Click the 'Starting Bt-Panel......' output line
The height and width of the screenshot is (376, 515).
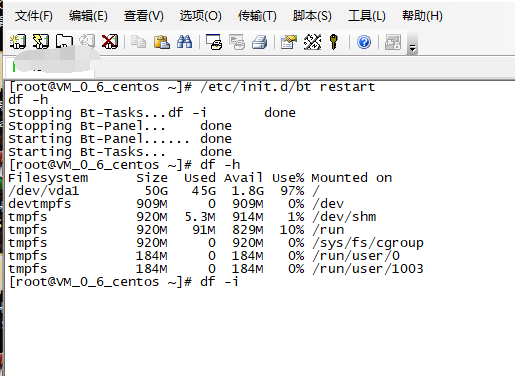(120, 139)
